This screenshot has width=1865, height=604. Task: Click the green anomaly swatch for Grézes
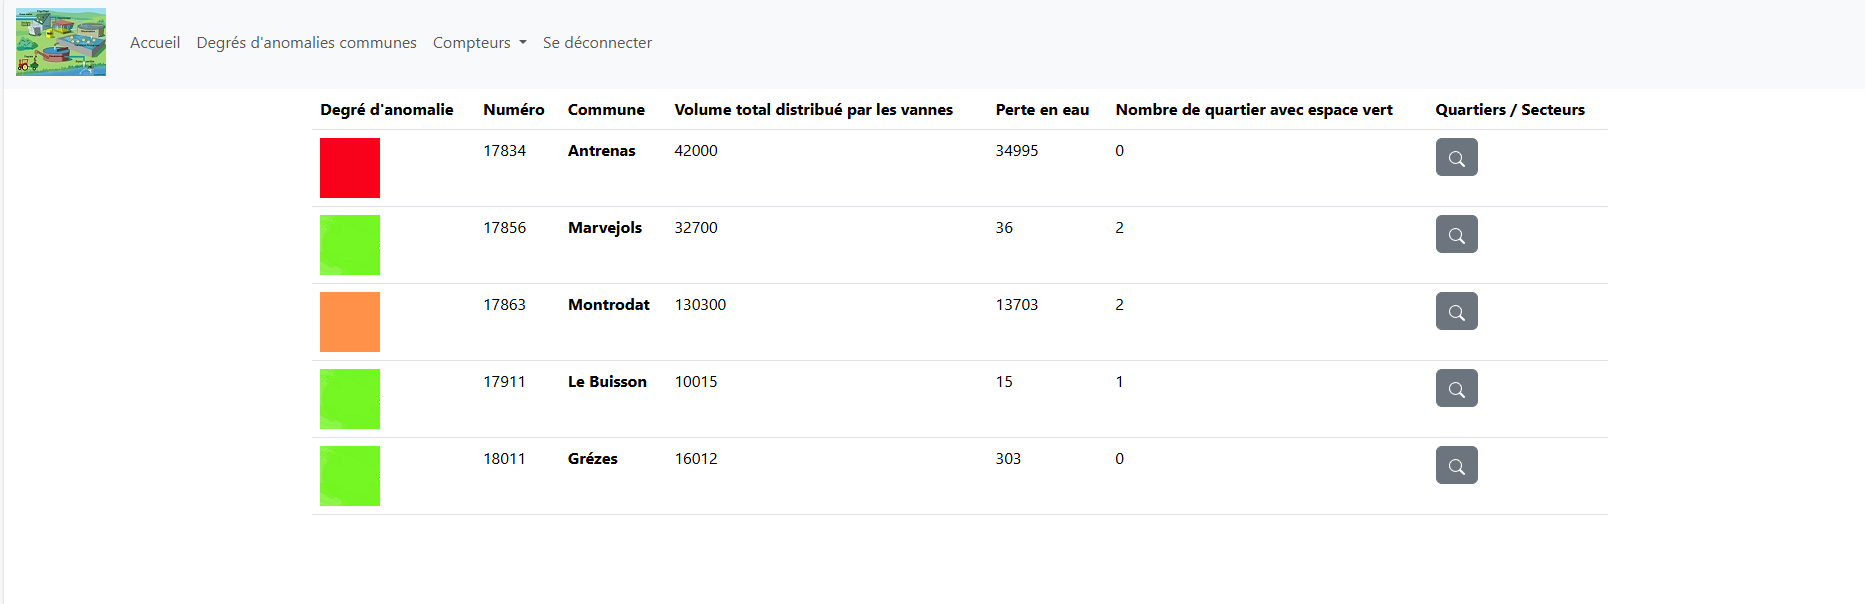click(x=350, y=476)
